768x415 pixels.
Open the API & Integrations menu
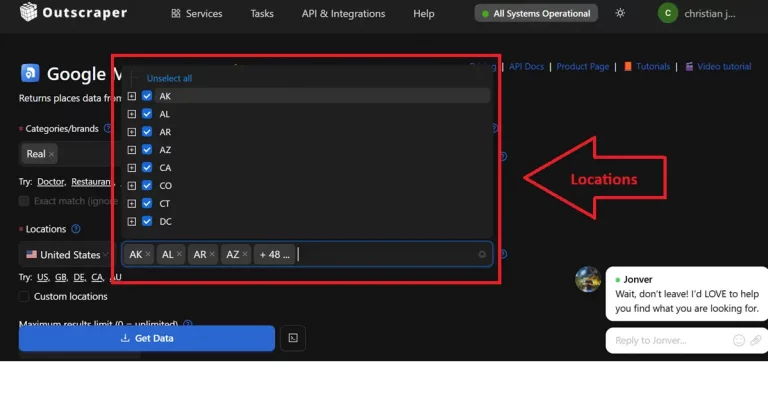click(343, 14)
